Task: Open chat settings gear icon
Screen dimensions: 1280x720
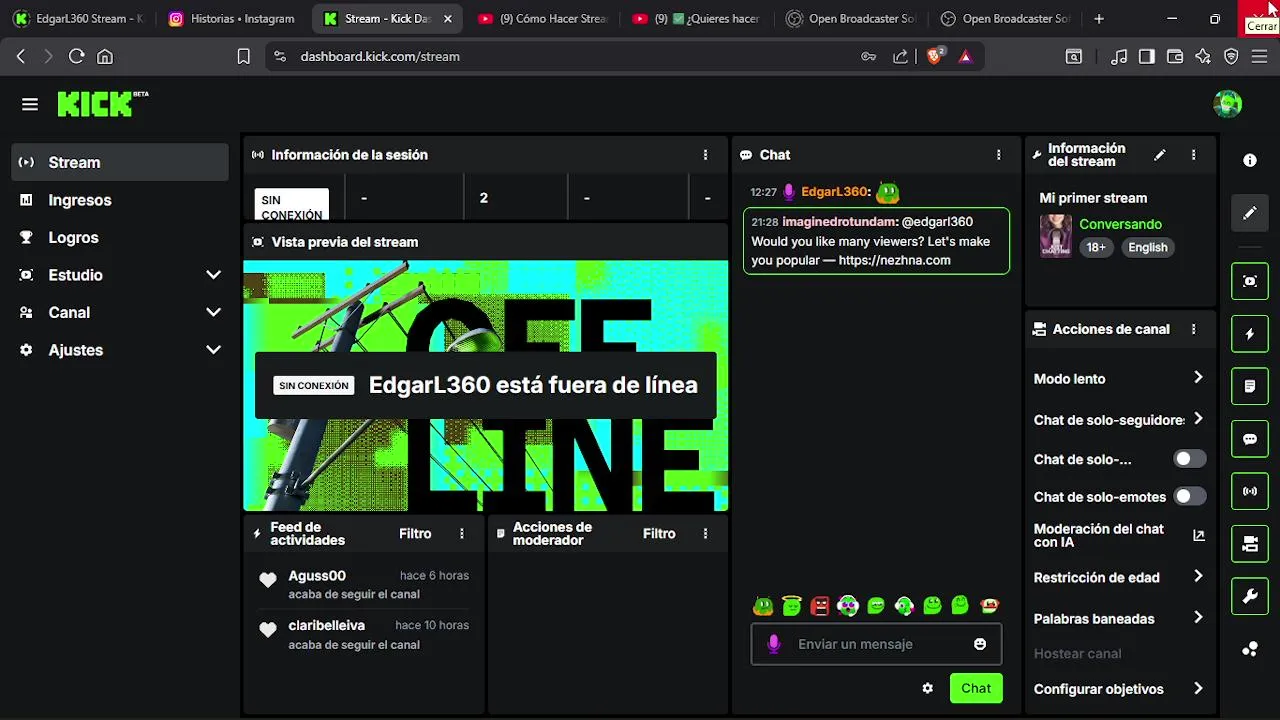Action: [927, 688]
